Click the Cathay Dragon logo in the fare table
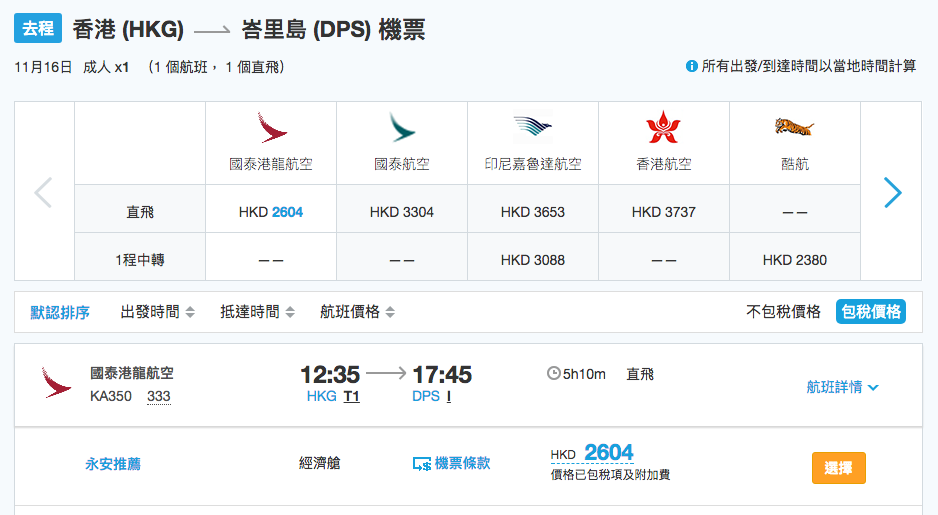Screen dimensions: 938x515 pos(272,127)
